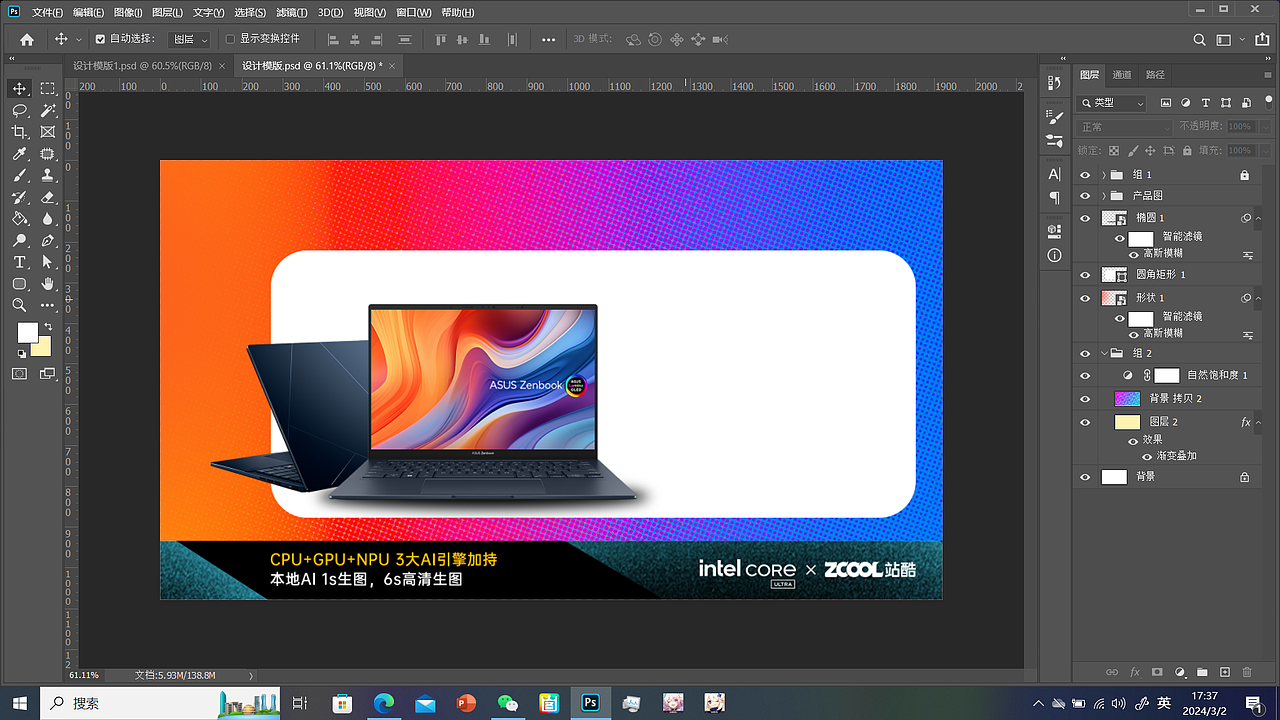The height and width of the screenshot is (720, 1280).
Task: Select the Eraser tool
Action: tap(47, 197)
